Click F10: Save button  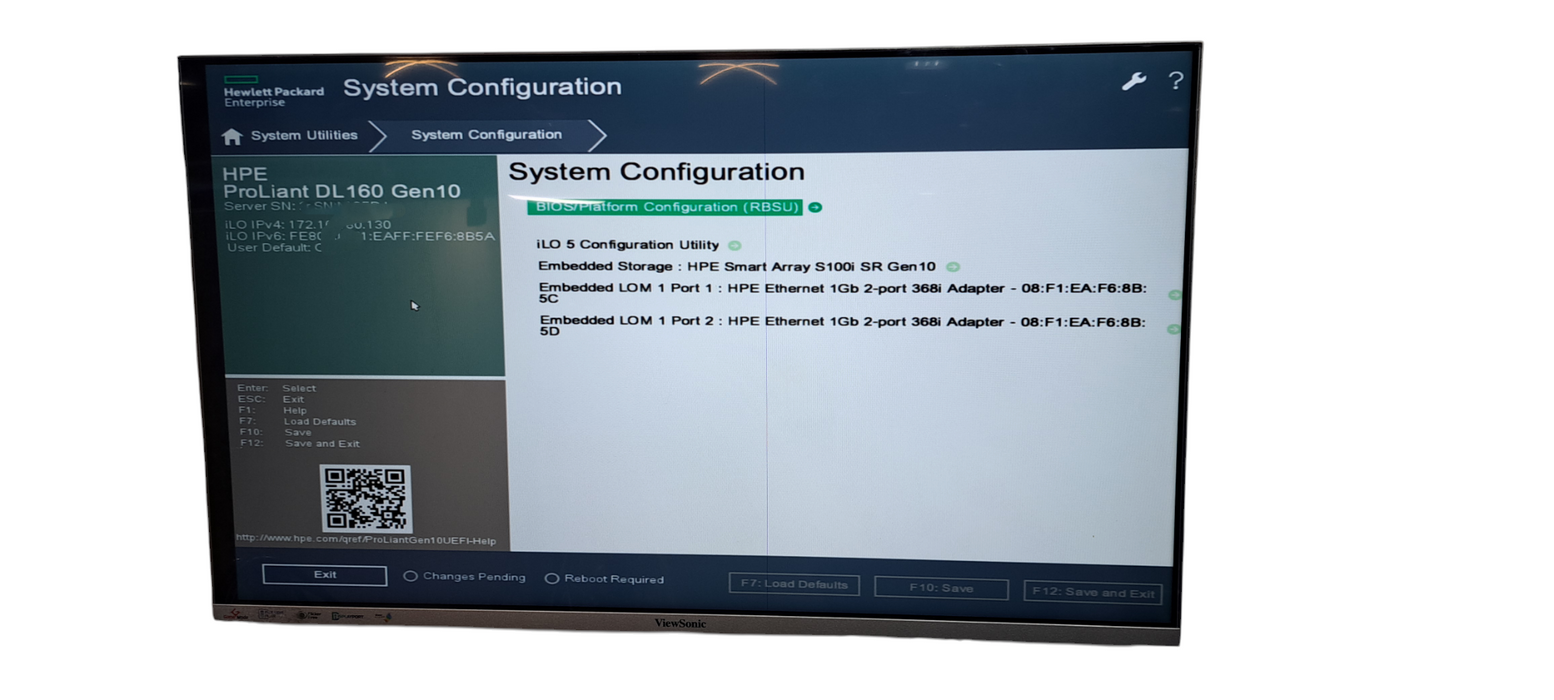point(941,588)
